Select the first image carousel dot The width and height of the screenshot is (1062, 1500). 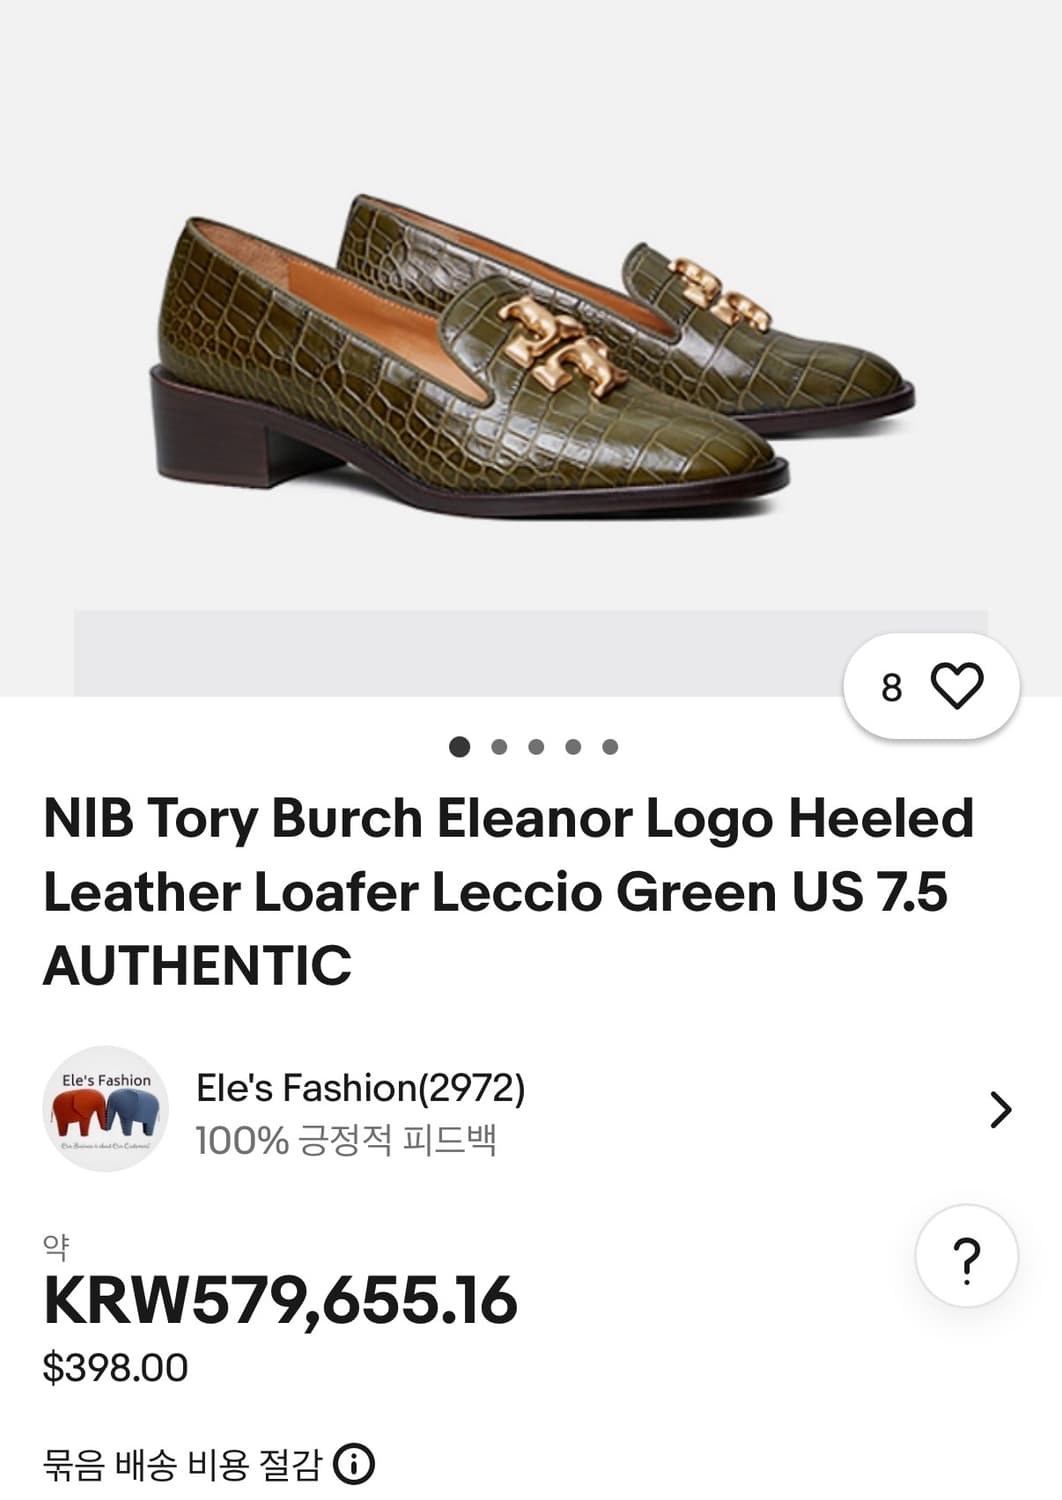click(460, 747)
